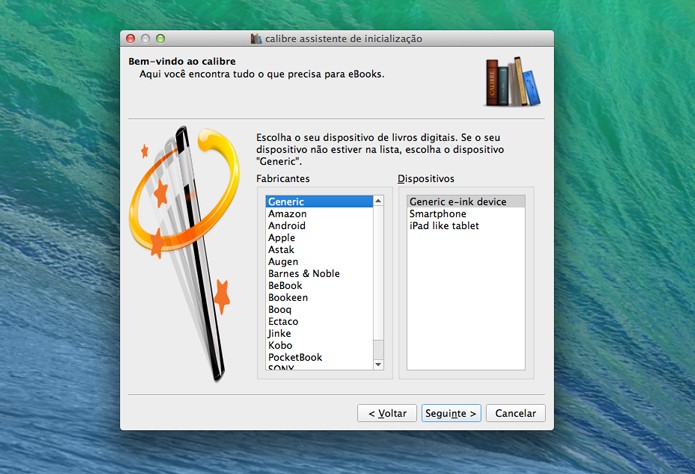
Task: Choose Android from the Fabricantes list
Action: click(x=319, y=226)
